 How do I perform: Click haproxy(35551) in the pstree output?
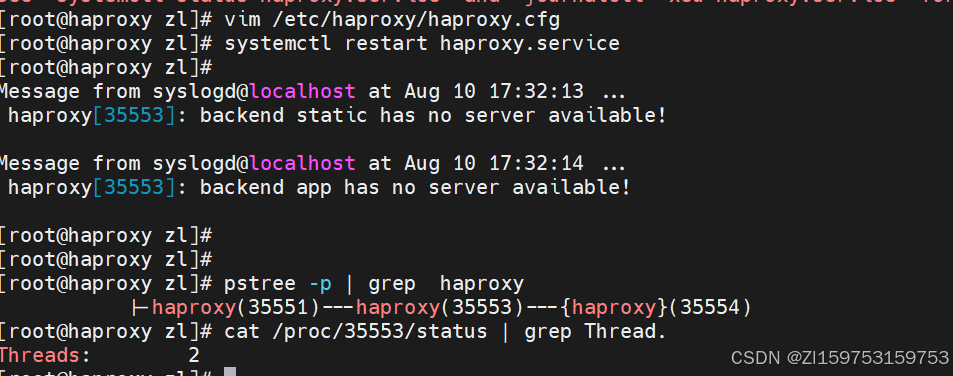pyautogui.click(x=236, y=308)
